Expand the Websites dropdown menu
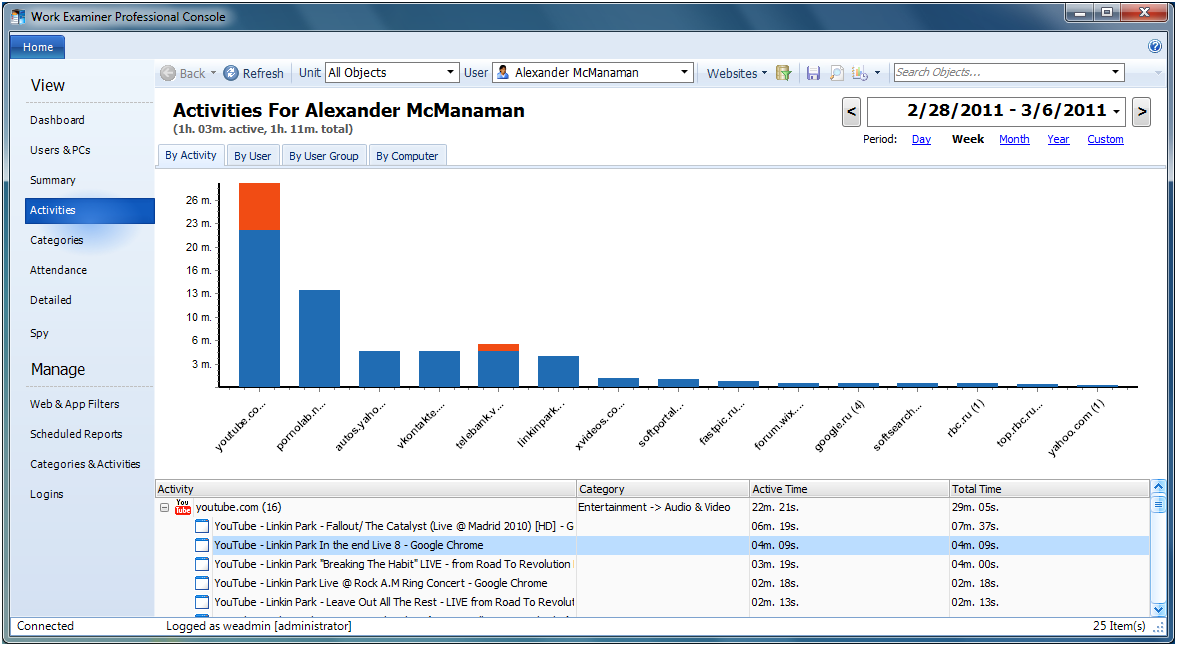 point(737,73)
